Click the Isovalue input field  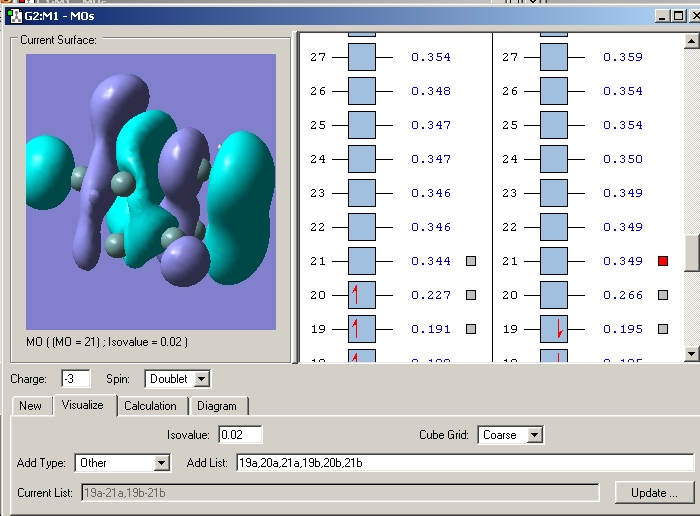pyautogui.click(x=240, y=435)
